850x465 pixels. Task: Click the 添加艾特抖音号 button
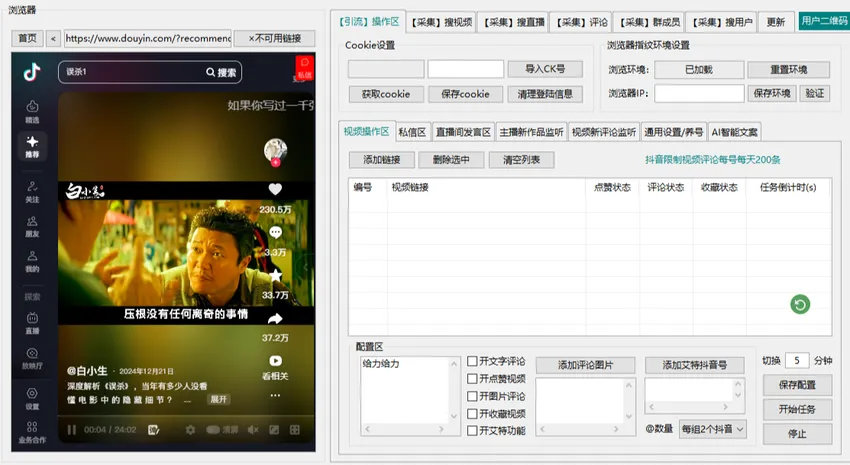695,365
